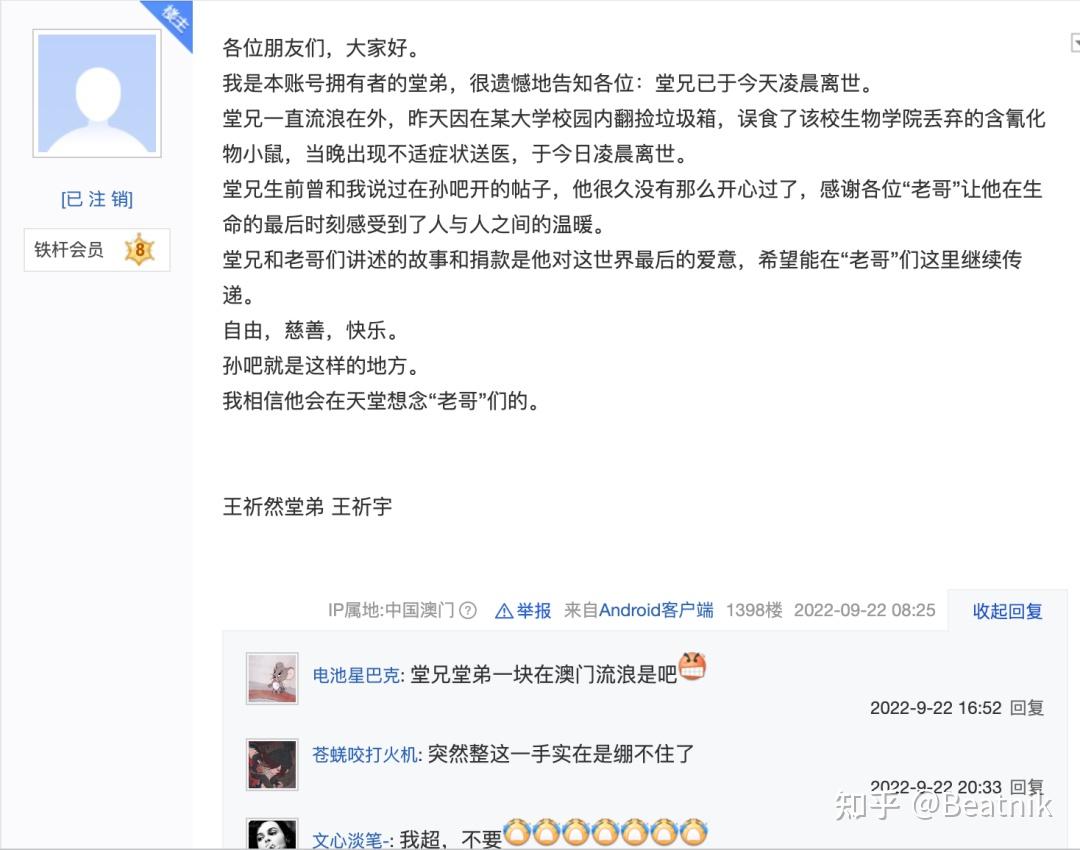Open the 铁杆会员 rank label
This screenshot has height=850, width=1080.
coord(69,249)
